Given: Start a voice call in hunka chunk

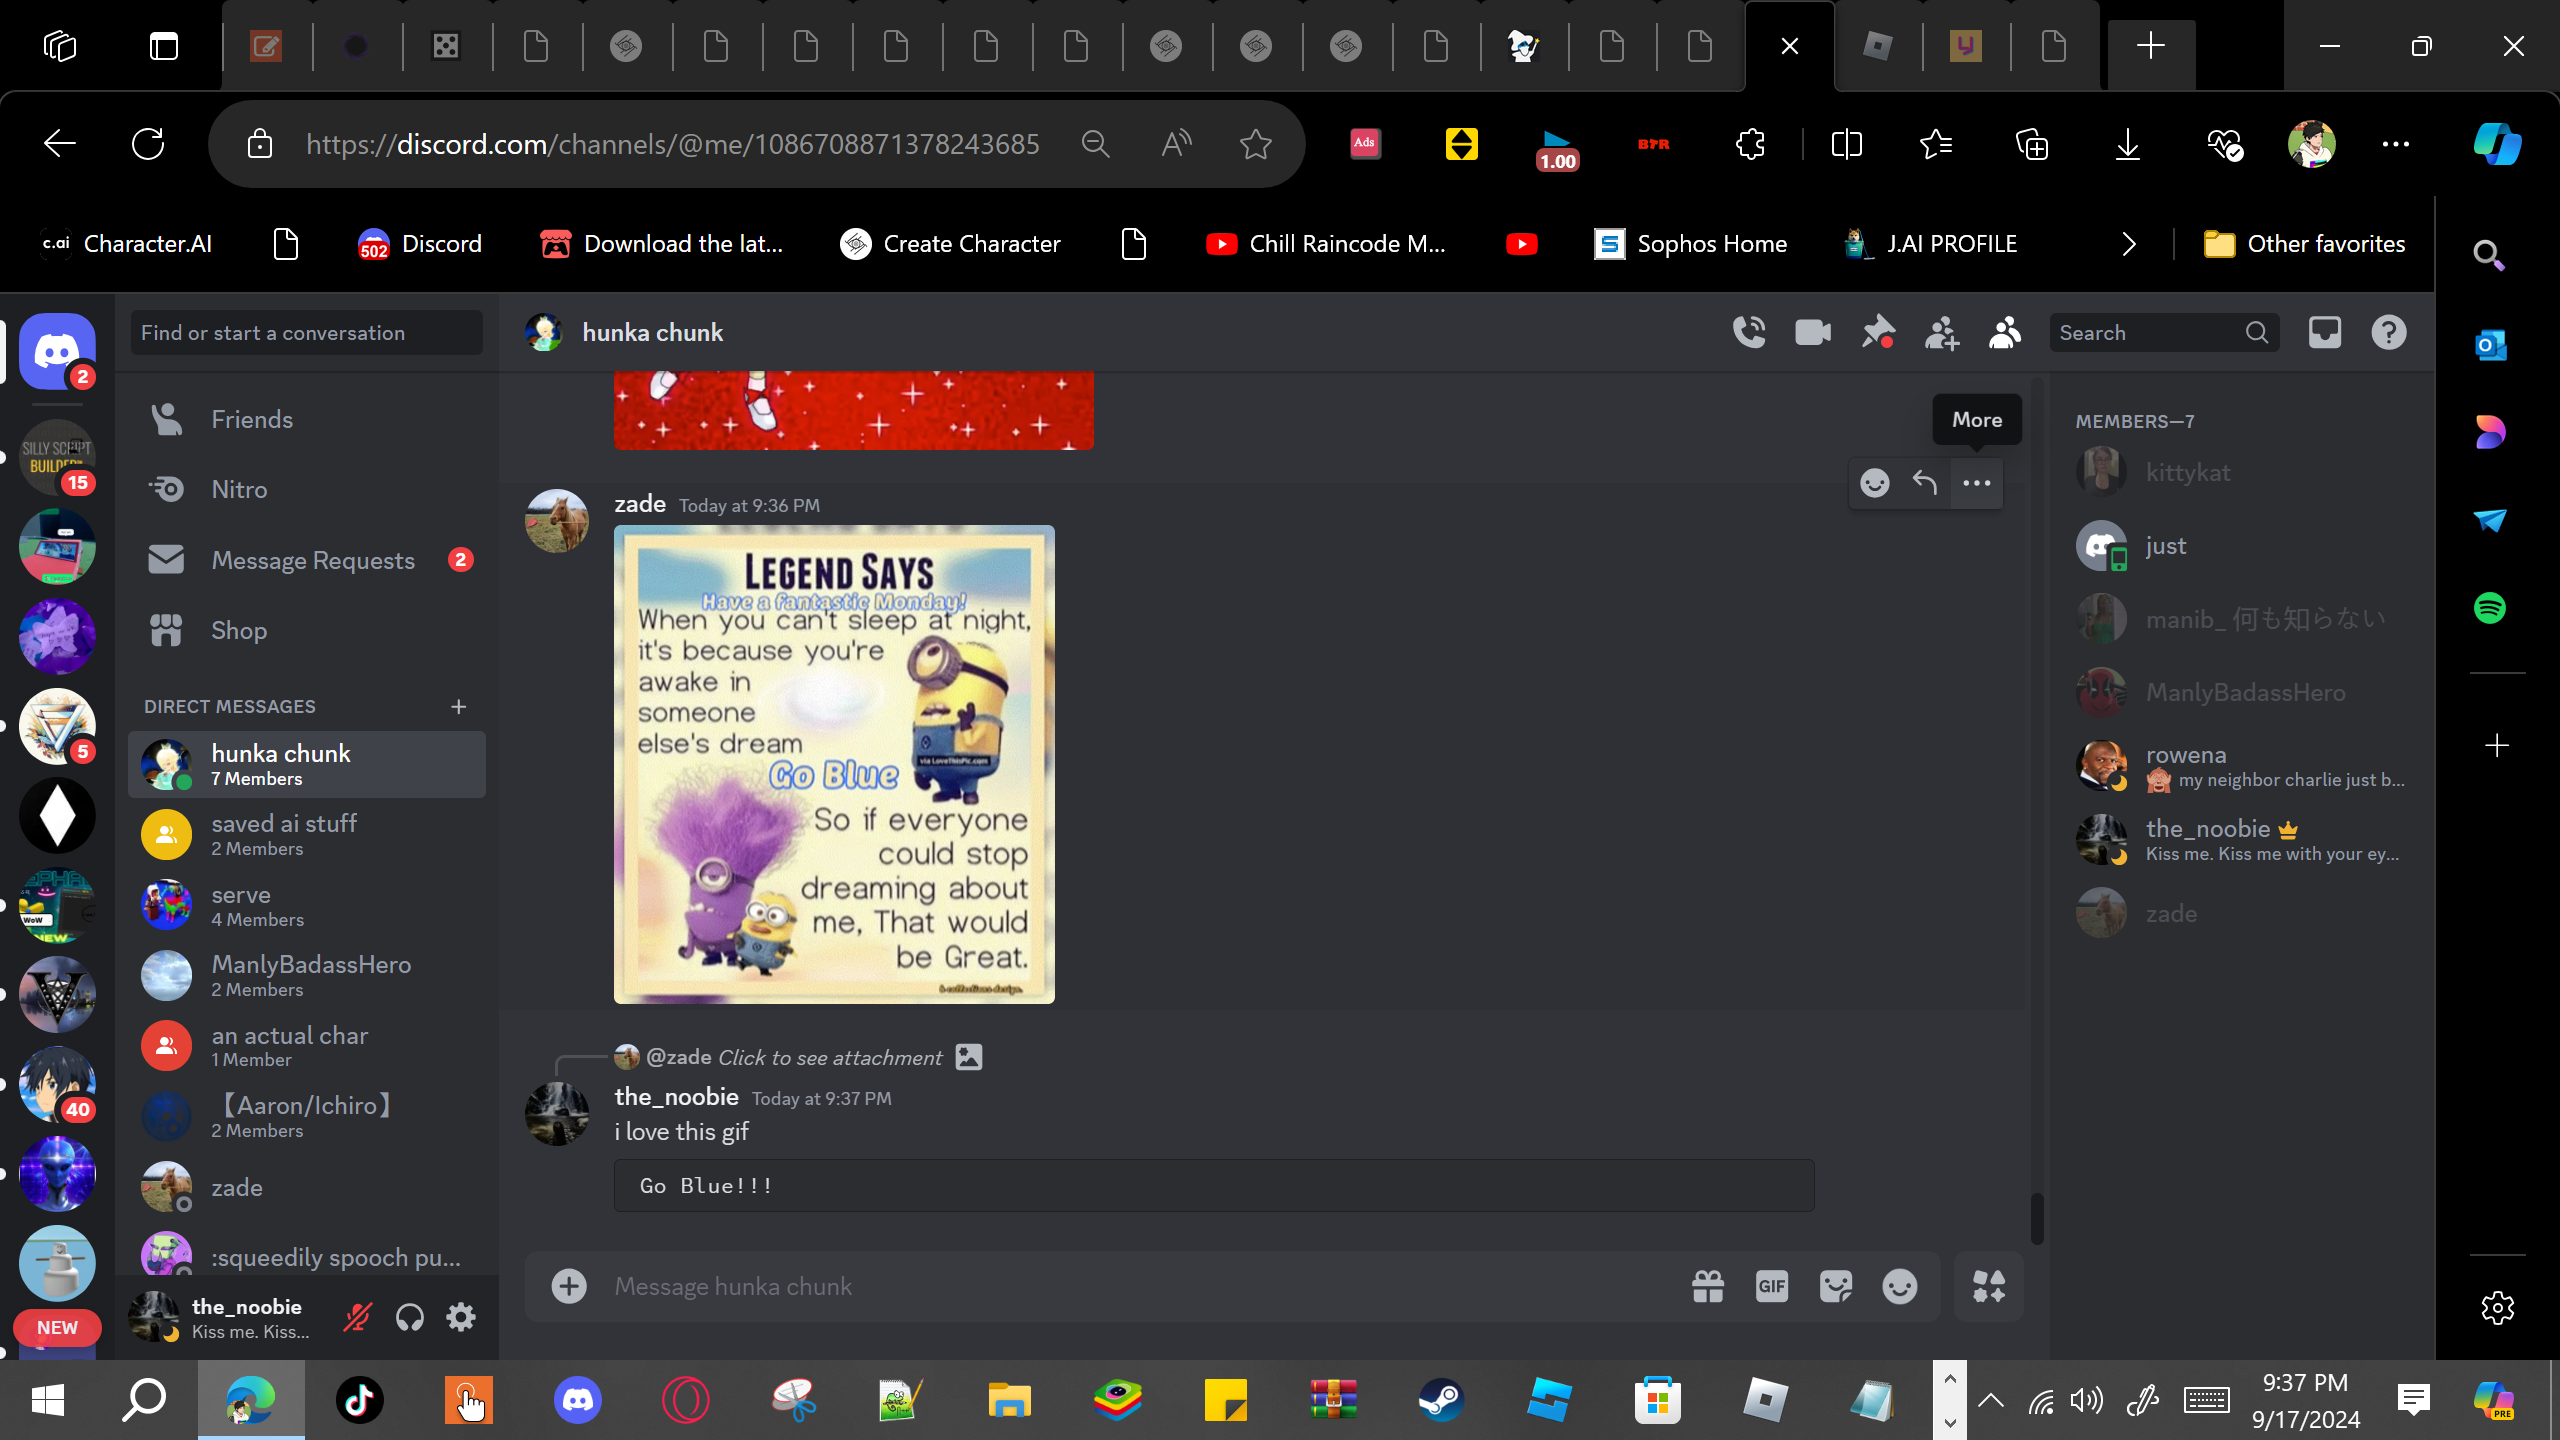Looking at the screenshot, I should 1749,333.
